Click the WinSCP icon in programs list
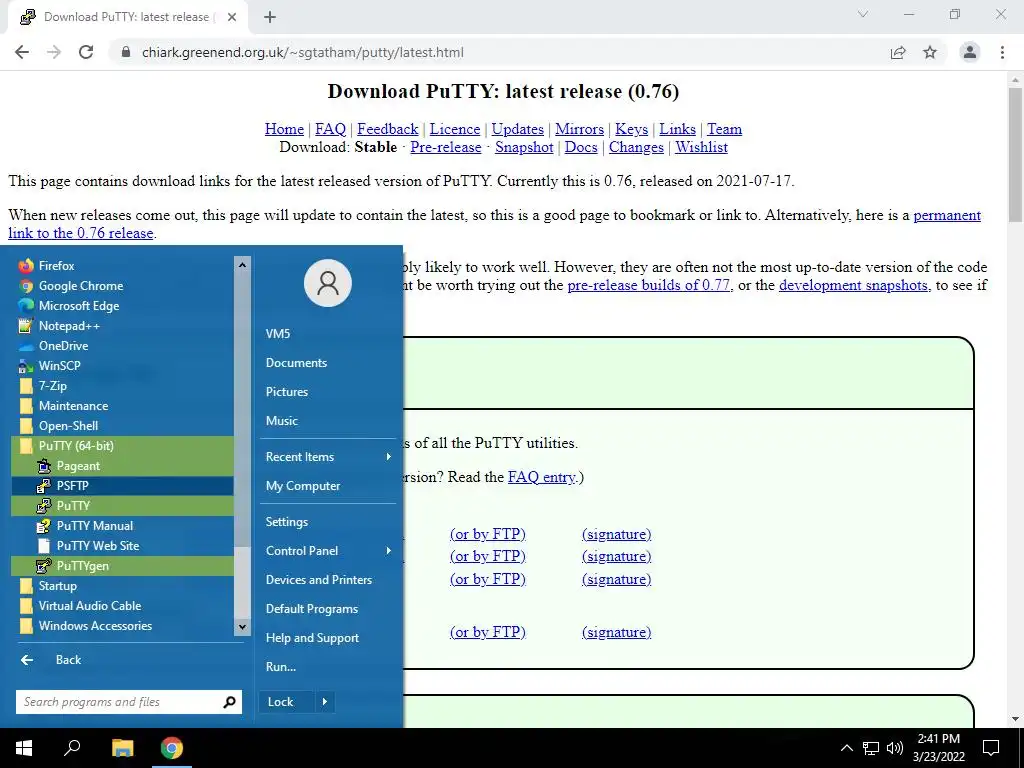 [26, 366]
